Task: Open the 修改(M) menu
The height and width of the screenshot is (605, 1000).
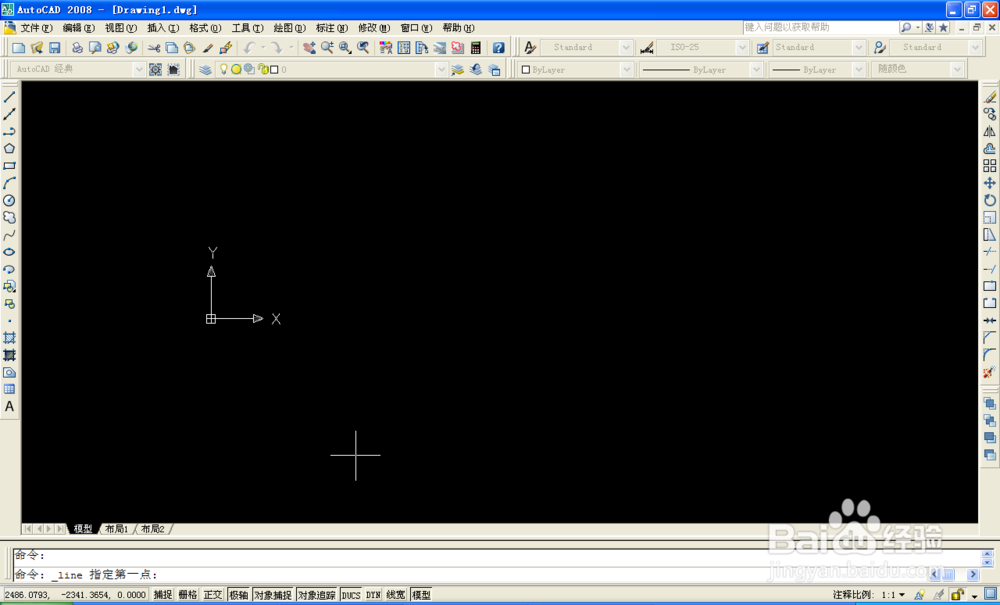Action: (374, 28)
